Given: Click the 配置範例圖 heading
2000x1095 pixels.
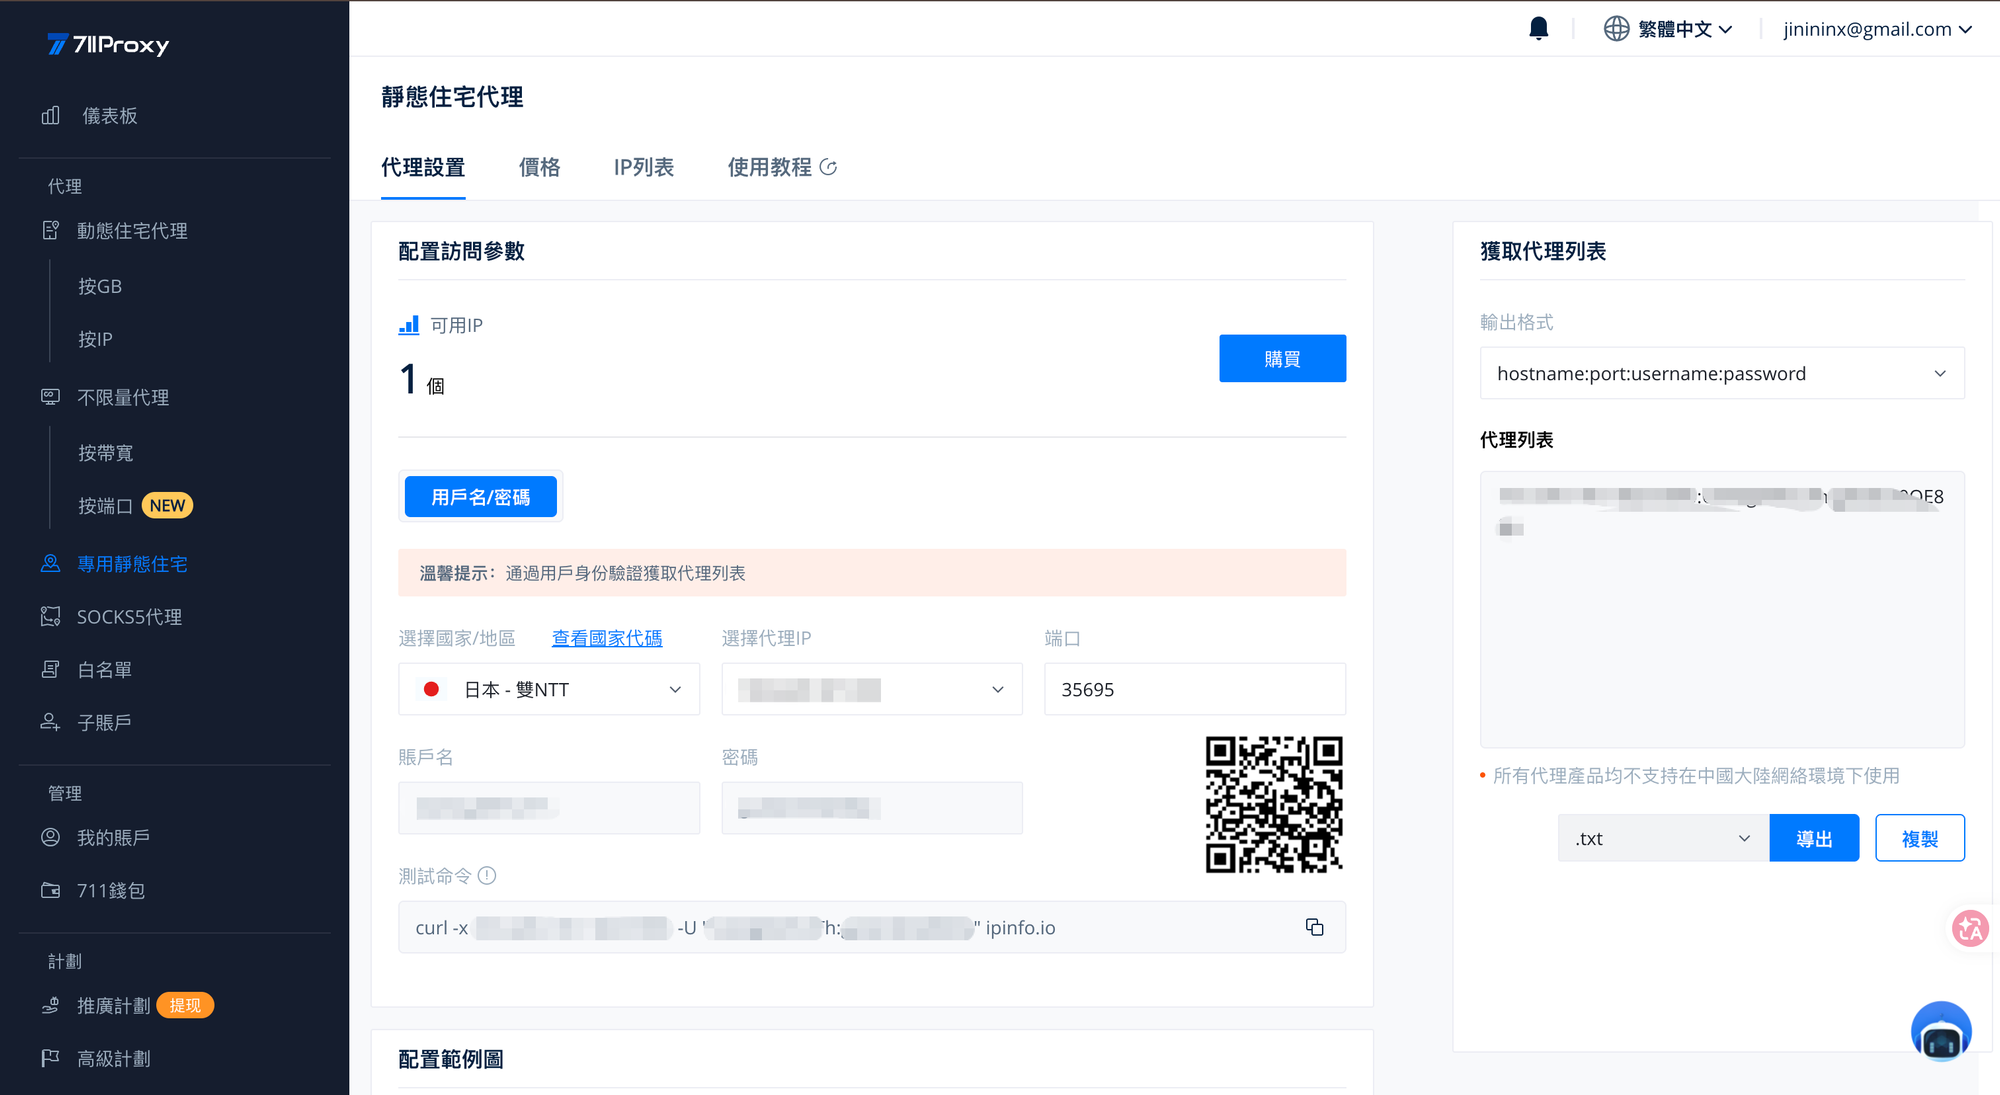Looking at the screenshot, I should (451, 1059).
